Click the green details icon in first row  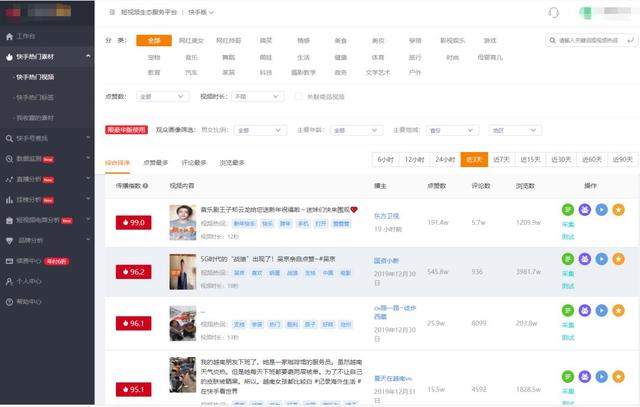(x=567, y=209)
